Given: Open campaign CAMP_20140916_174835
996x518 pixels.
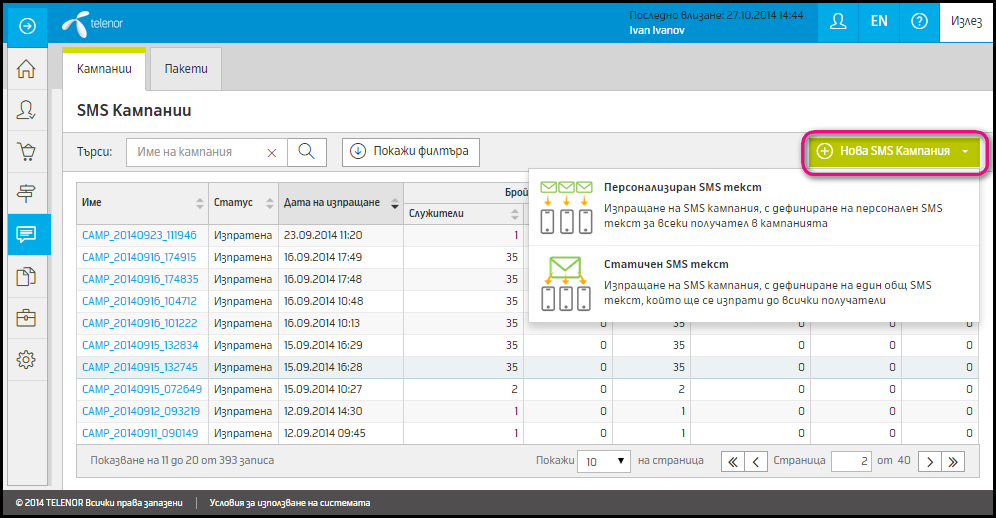Looking at the screenshot, I should pyautogui.click(x=140, y=279).
